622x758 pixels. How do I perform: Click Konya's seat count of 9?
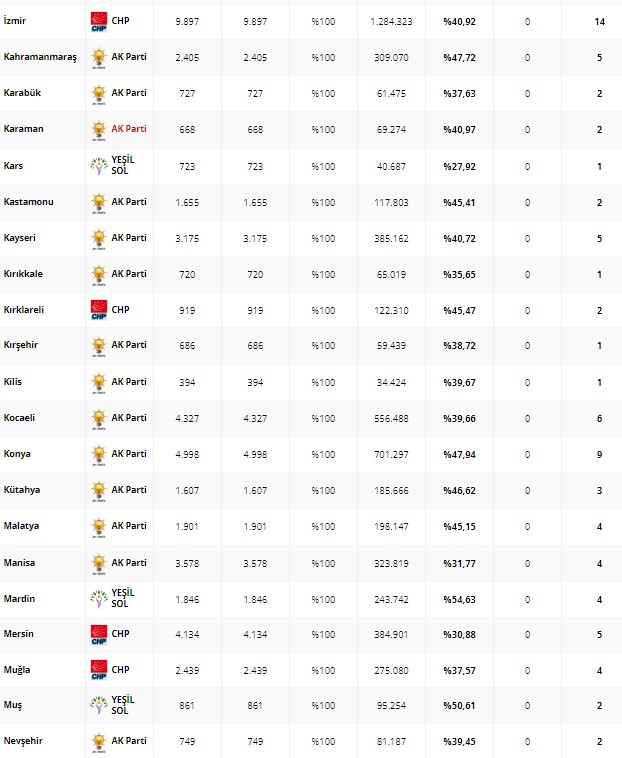599,454
